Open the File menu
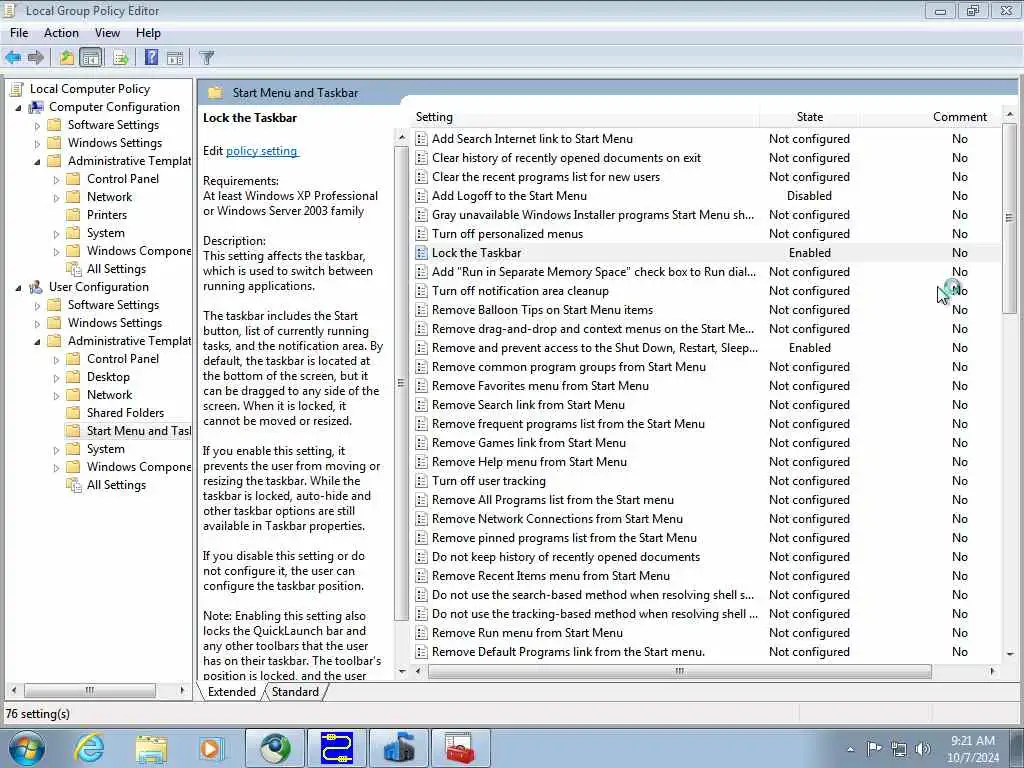Viewport: 1024px width, 768px height. (x=19, y=33)
